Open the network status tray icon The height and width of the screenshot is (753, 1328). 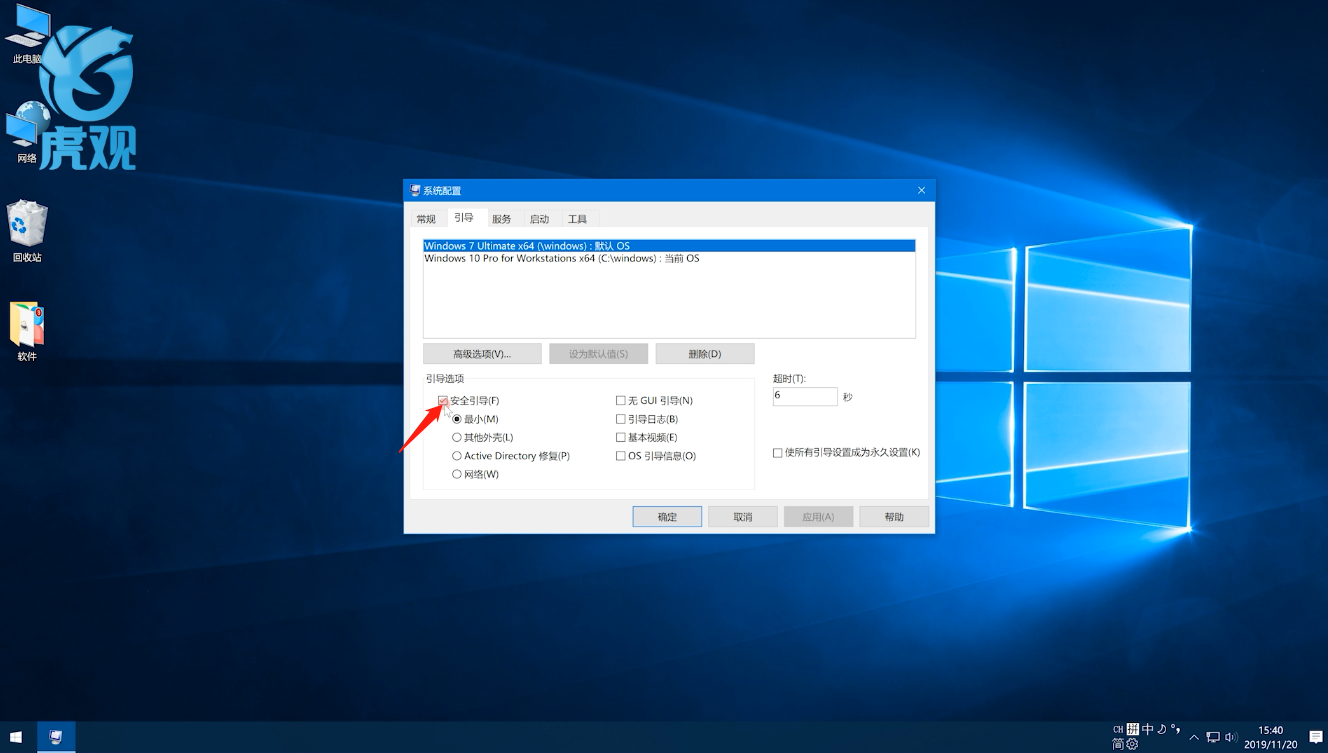click(1212, 737)
